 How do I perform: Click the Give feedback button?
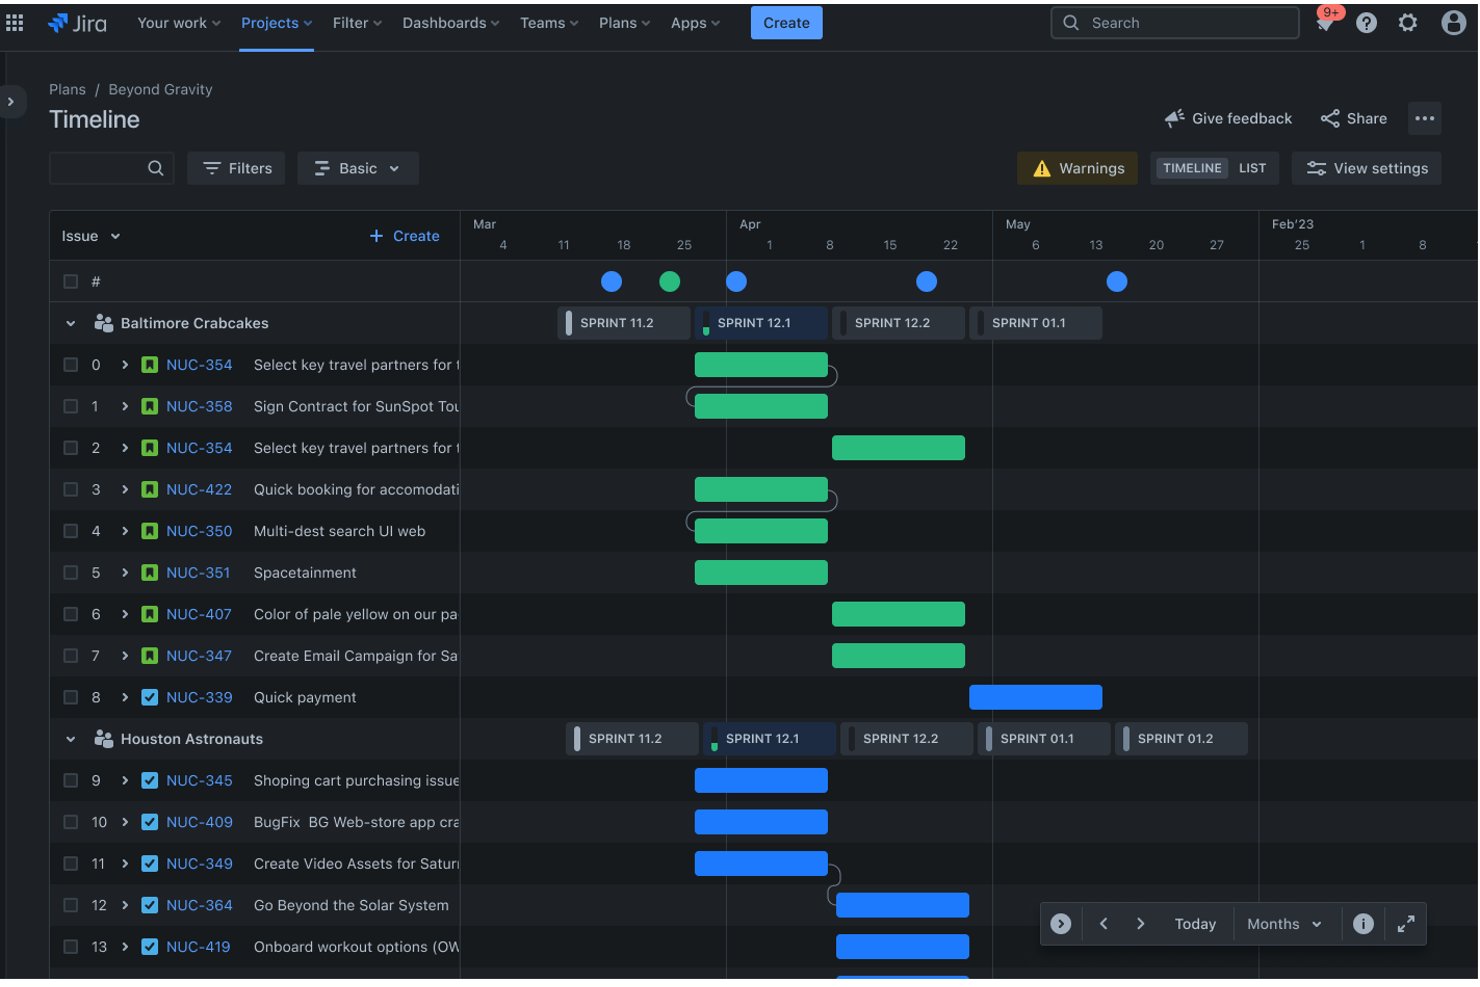click(x=1228, y=118)
